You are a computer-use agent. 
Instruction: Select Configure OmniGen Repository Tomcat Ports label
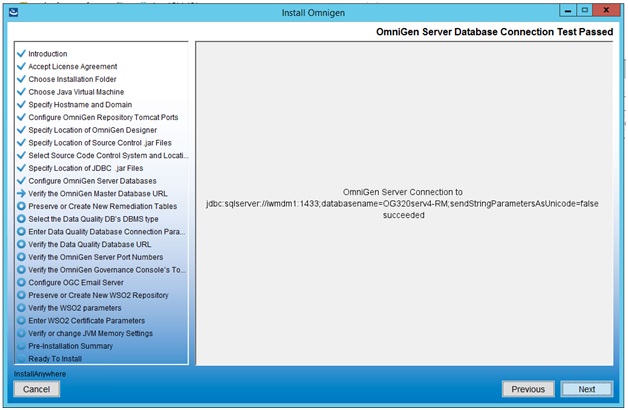pos(103,117)
